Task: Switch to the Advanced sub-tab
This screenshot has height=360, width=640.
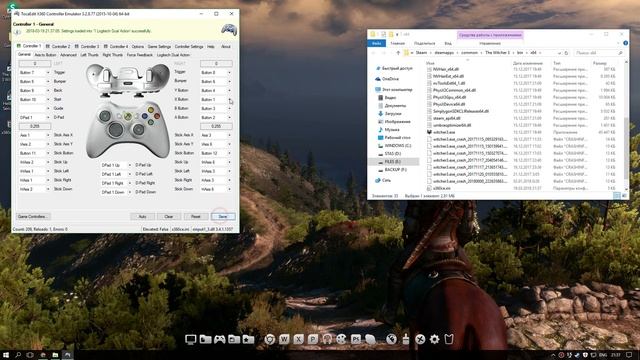Action: tap(68, 55)
